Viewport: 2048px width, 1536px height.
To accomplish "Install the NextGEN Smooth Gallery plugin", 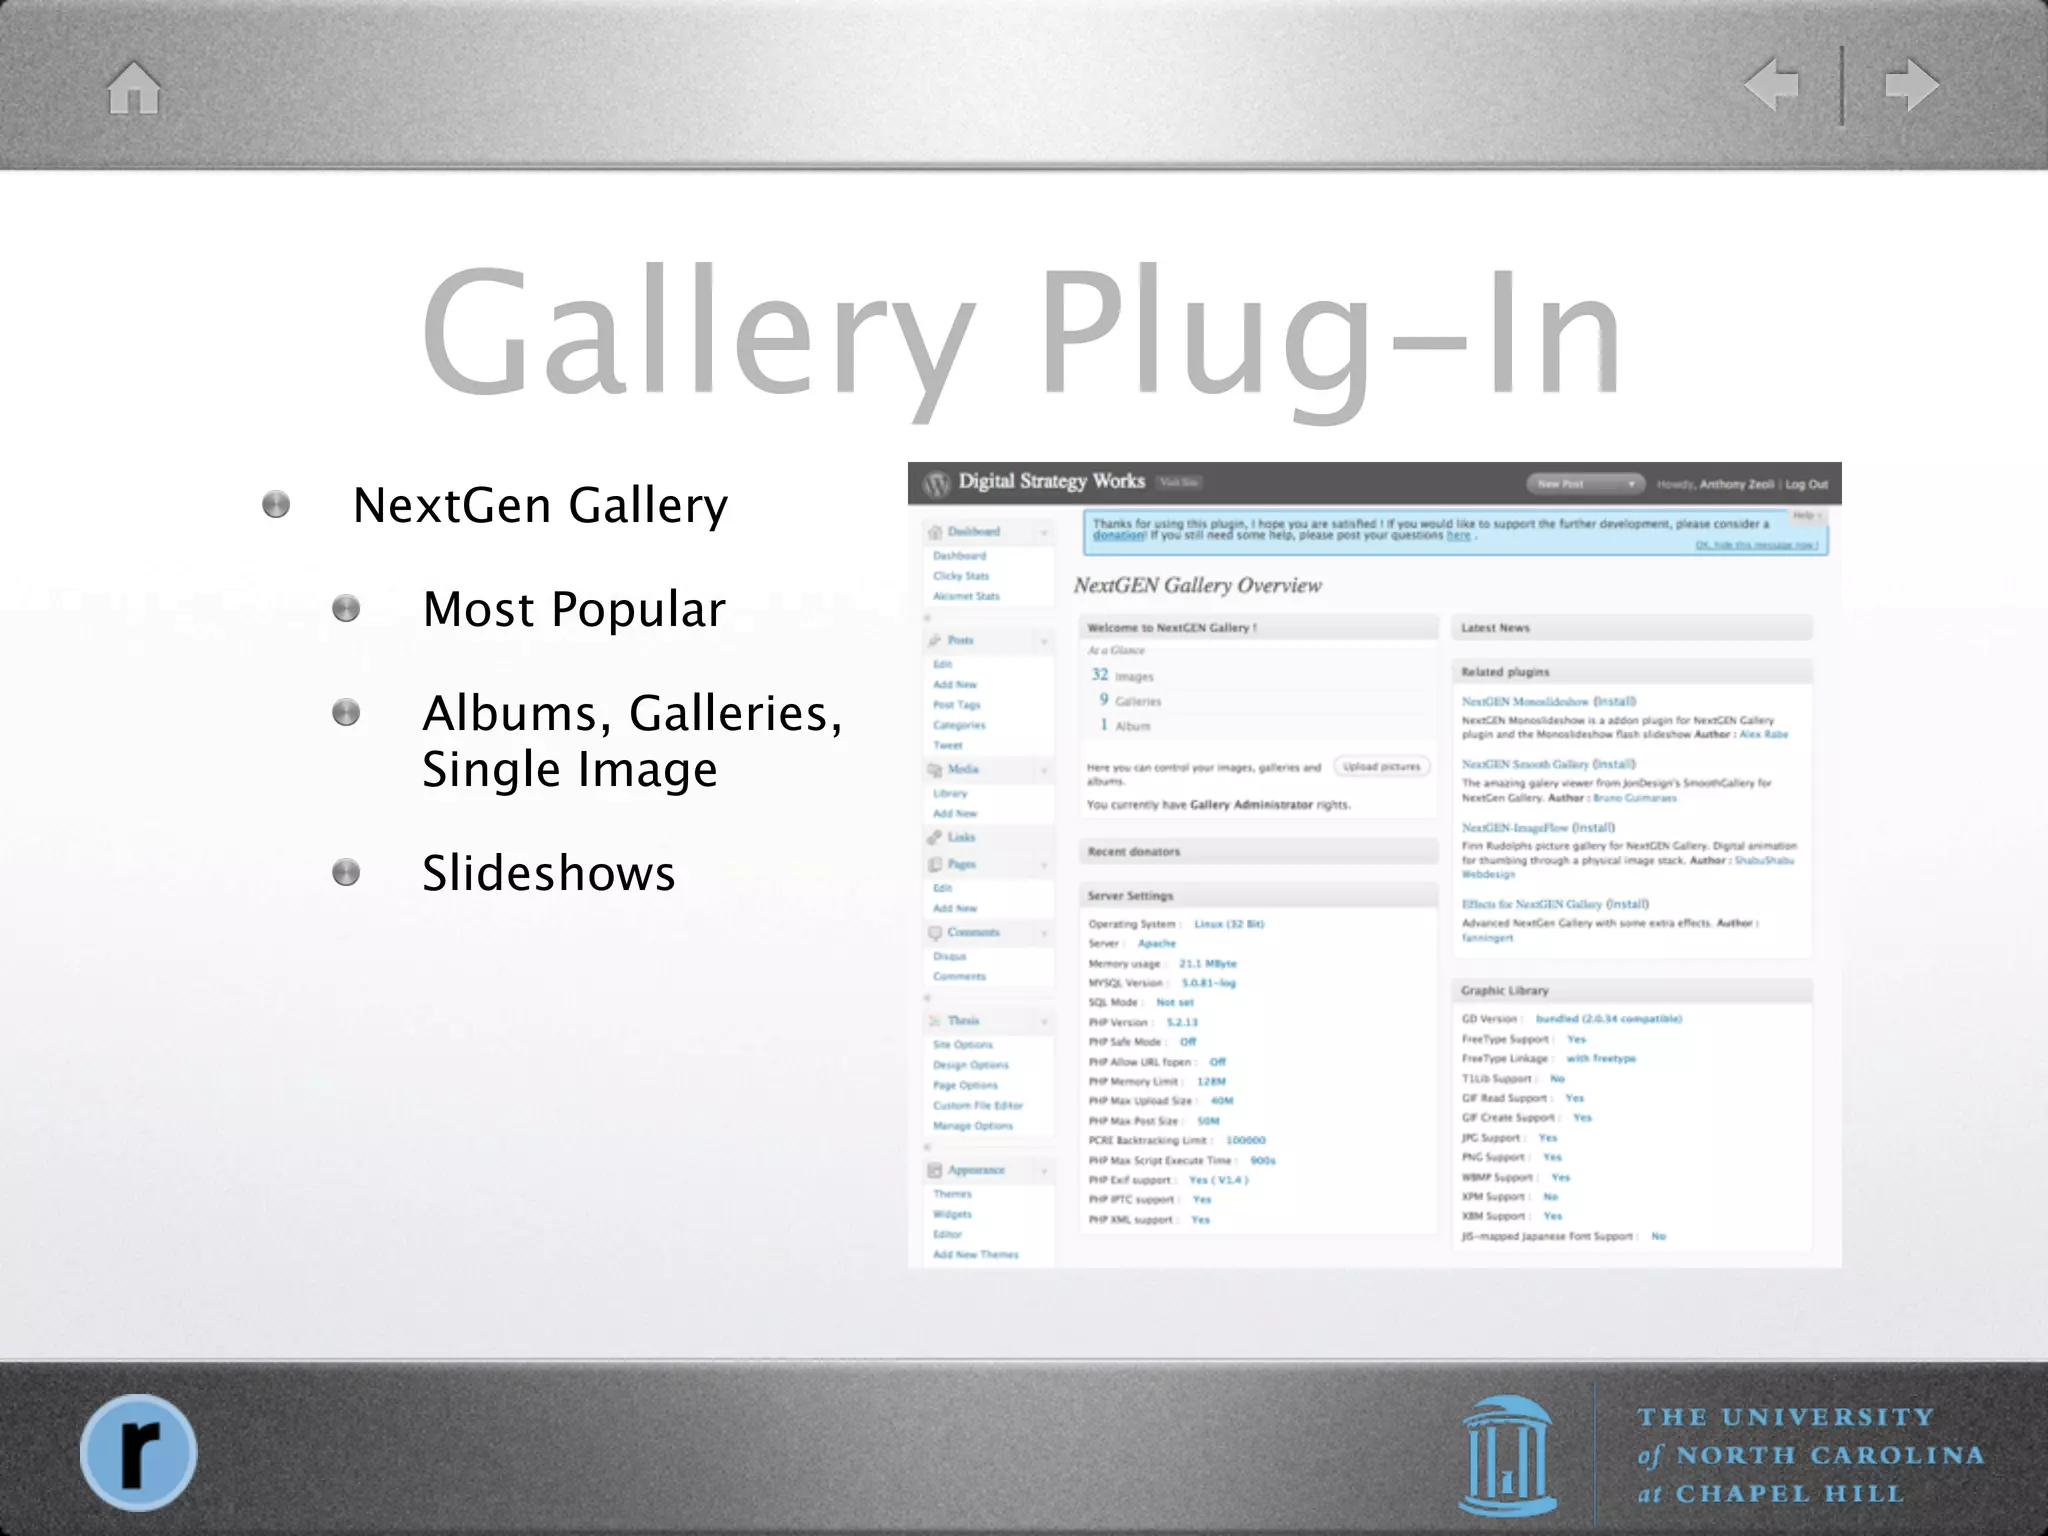I will click(x=1614, y=764).
